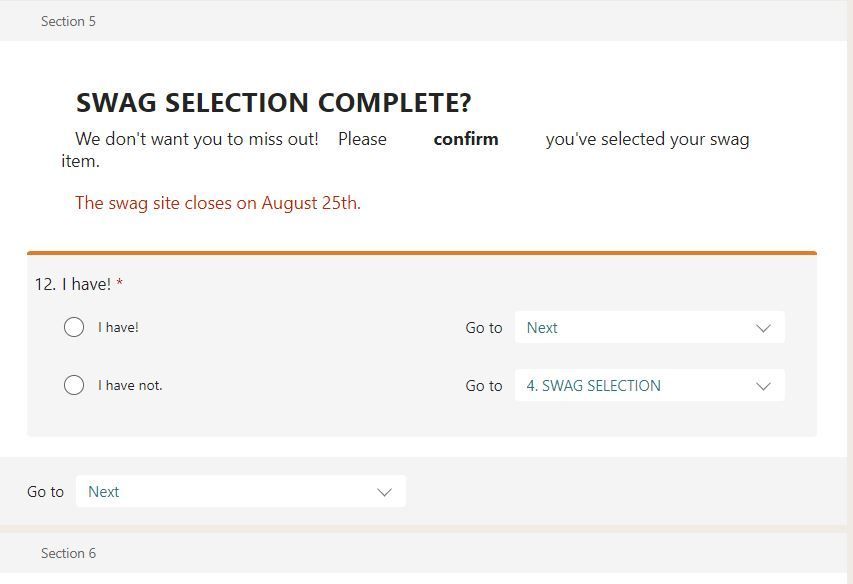The image size is (853, 584).
Task: Click the Section 6 header label
Action: pos(68,553)
